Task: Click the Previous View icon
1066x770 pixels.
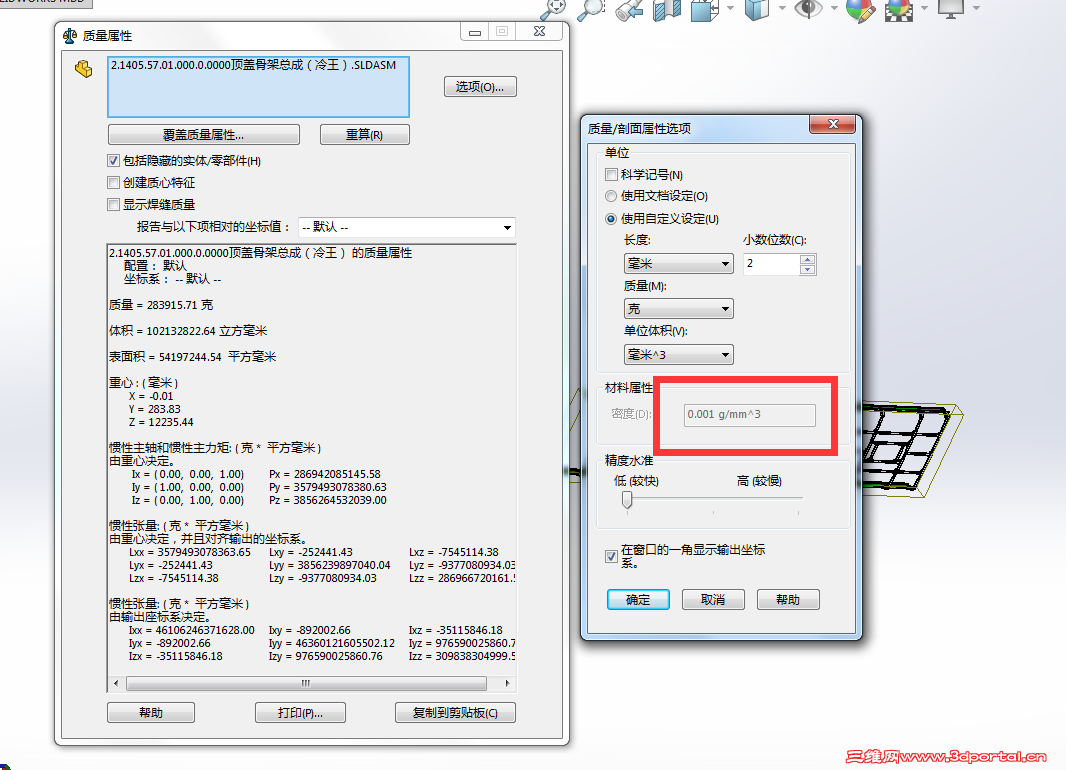Action: click(630, 10)
